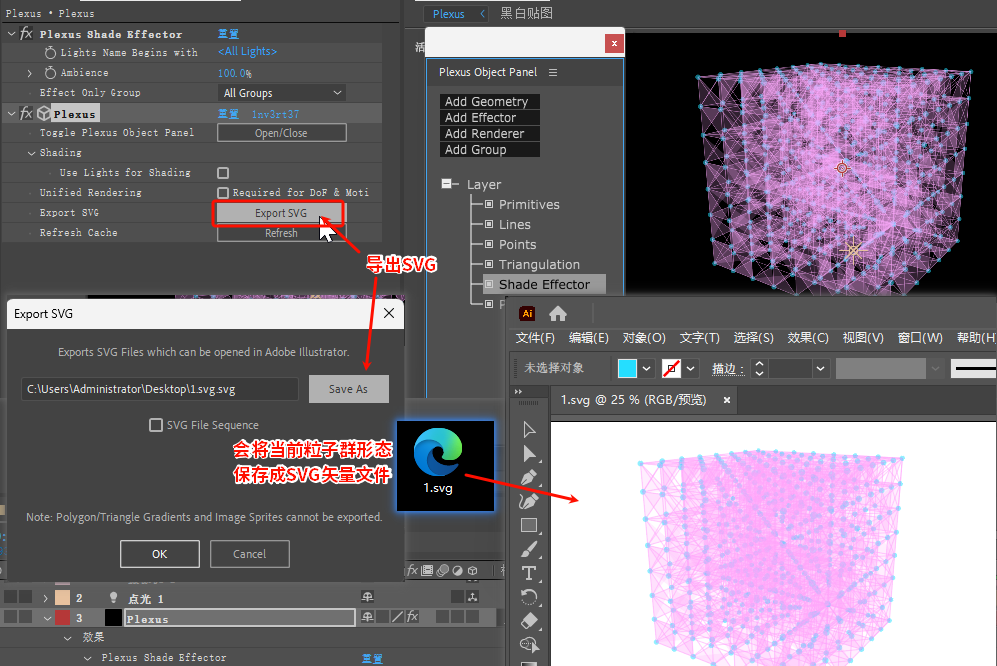Collapse Plexus layer 3 in timeline
Image resolution: width=997 pixels, height=666 pixels.
(x=47, y=618)
